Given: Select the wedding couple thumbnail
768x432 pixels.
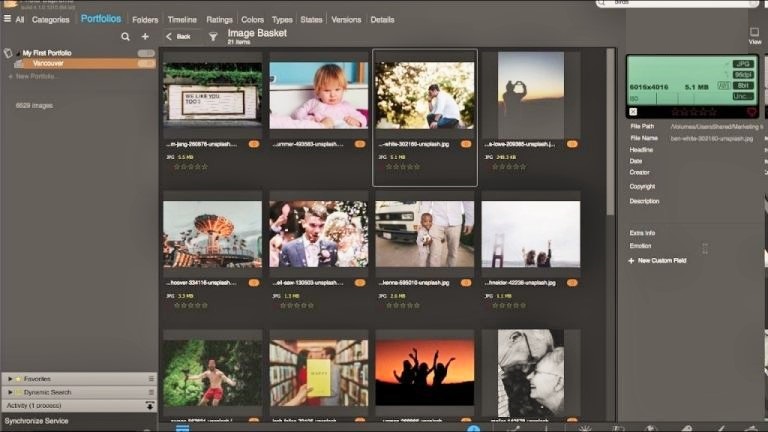Looking at the screenshot, I should [319, 234].
